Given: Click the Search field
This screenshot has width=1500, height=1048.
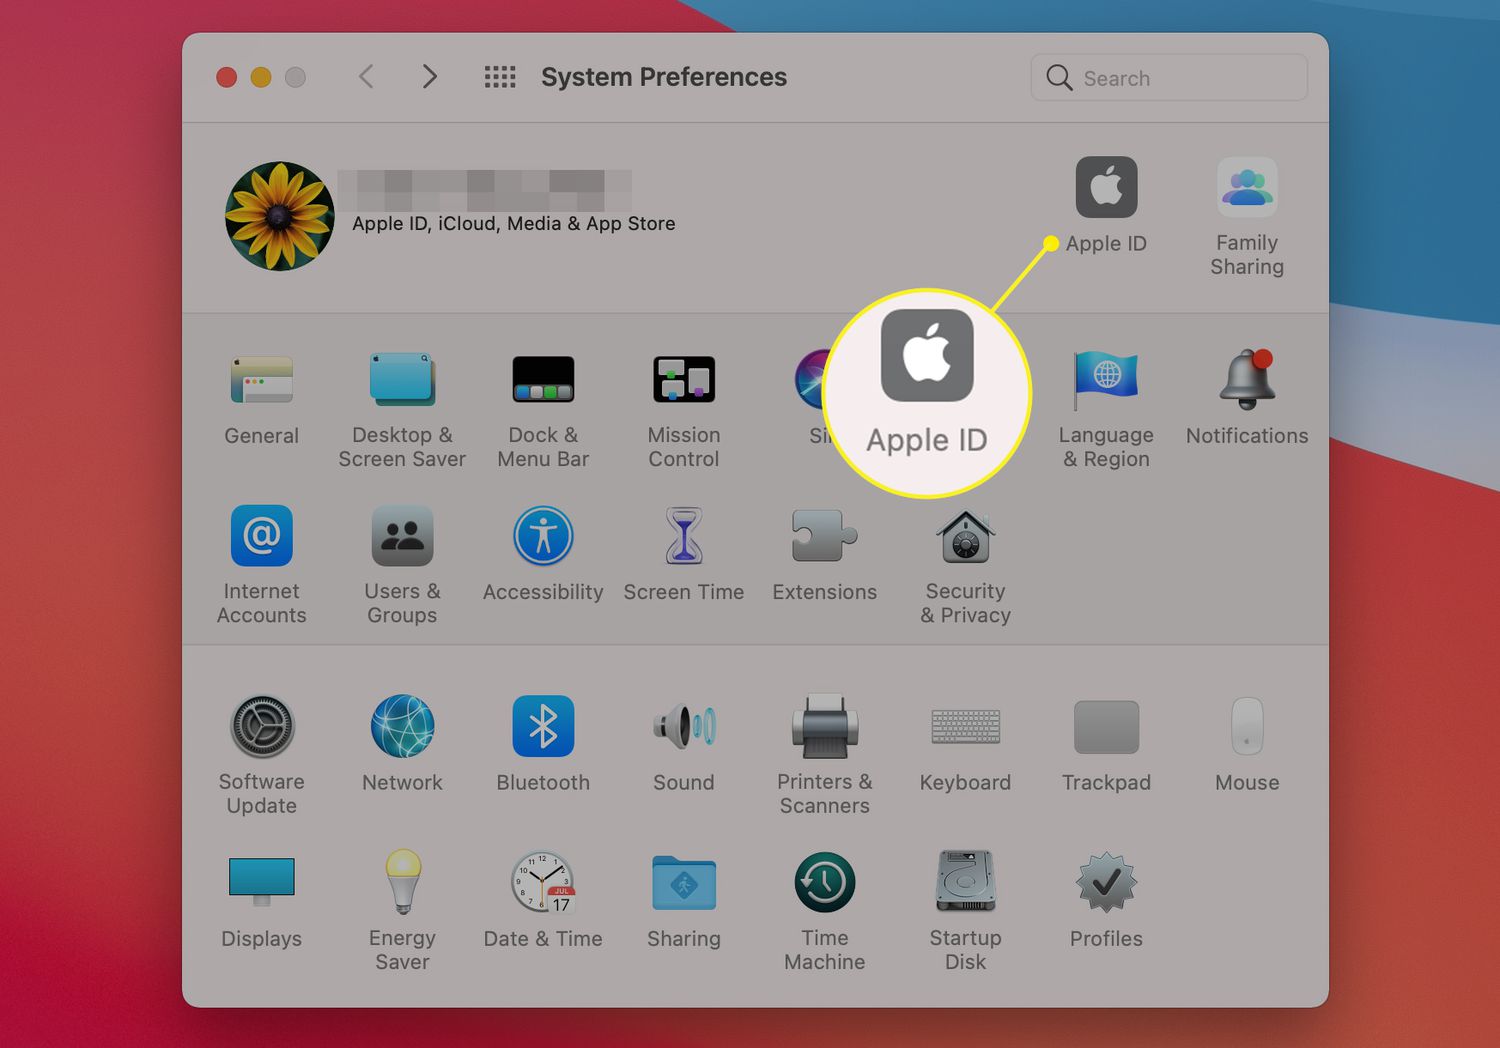Looking at the screenshot, I should click(1180, 78).
